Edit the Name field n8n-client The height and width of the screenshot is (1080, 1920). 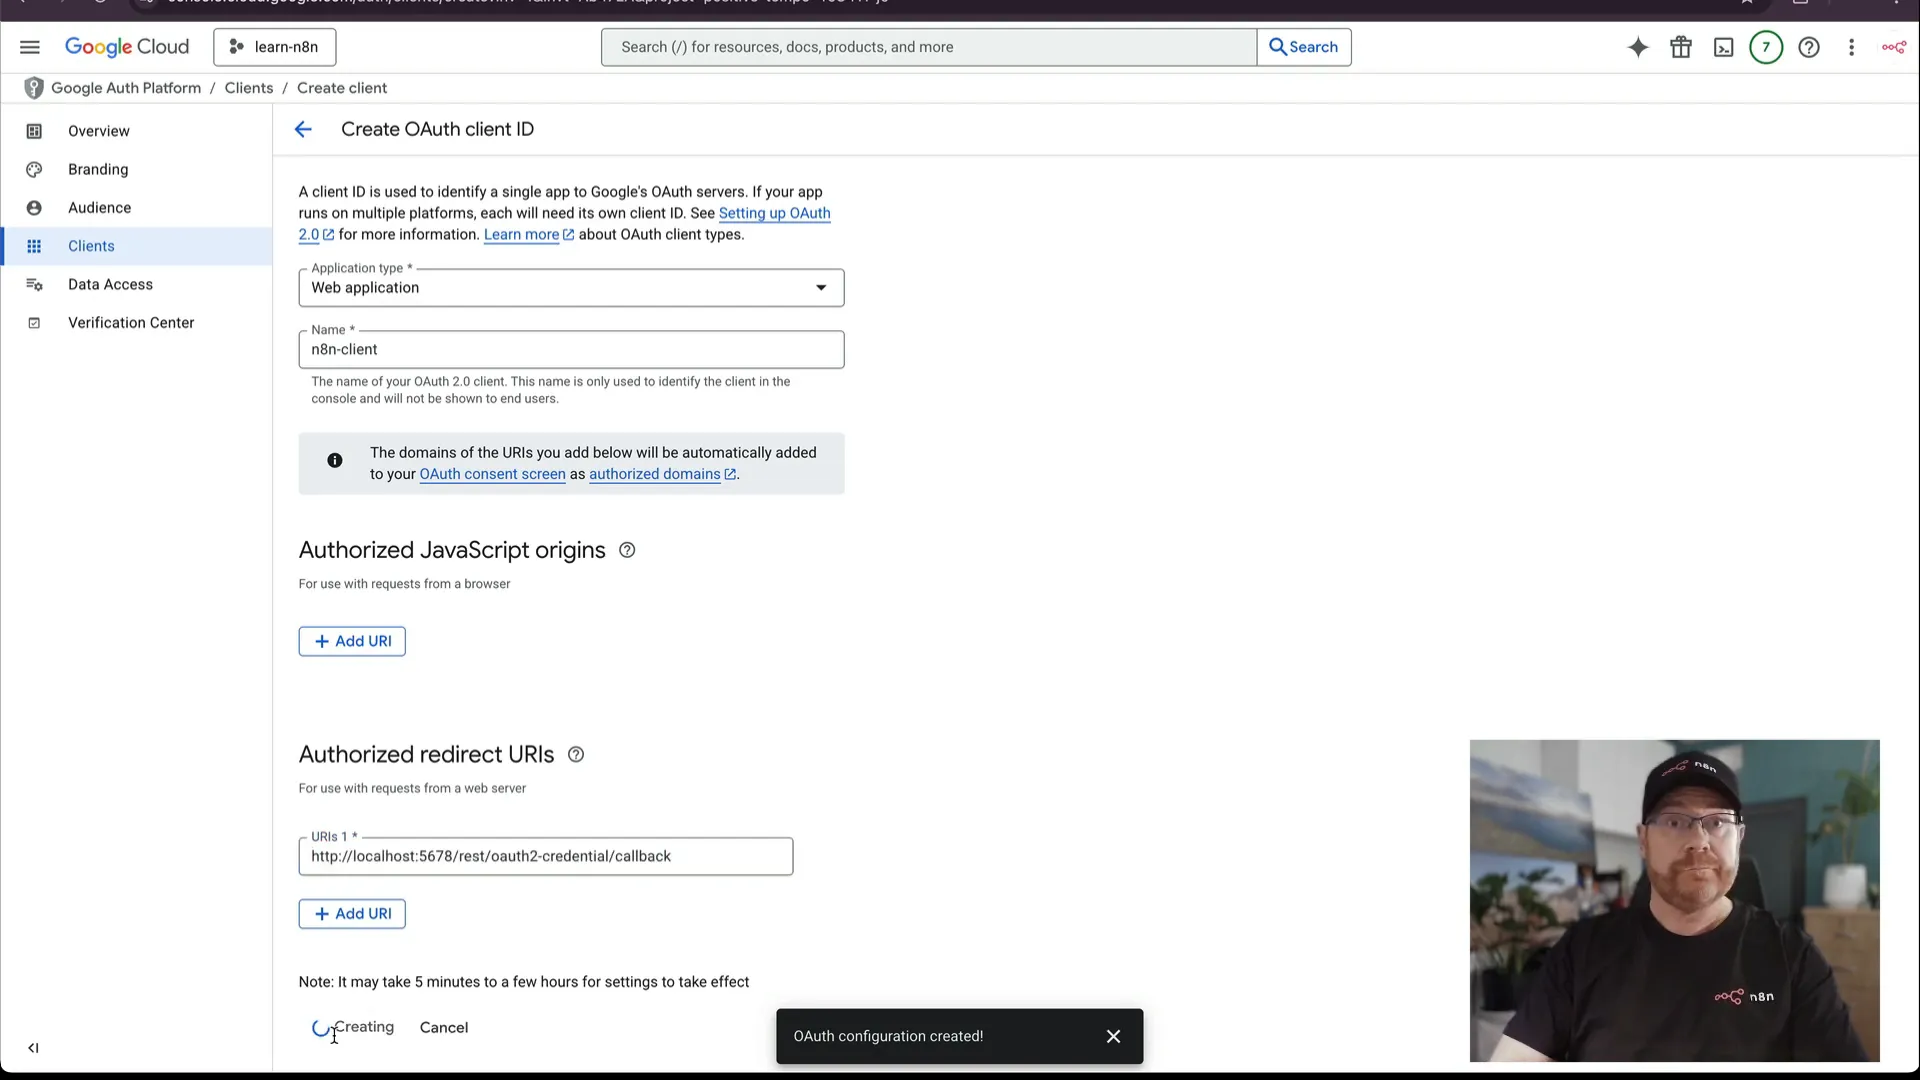tap(571, 350)
